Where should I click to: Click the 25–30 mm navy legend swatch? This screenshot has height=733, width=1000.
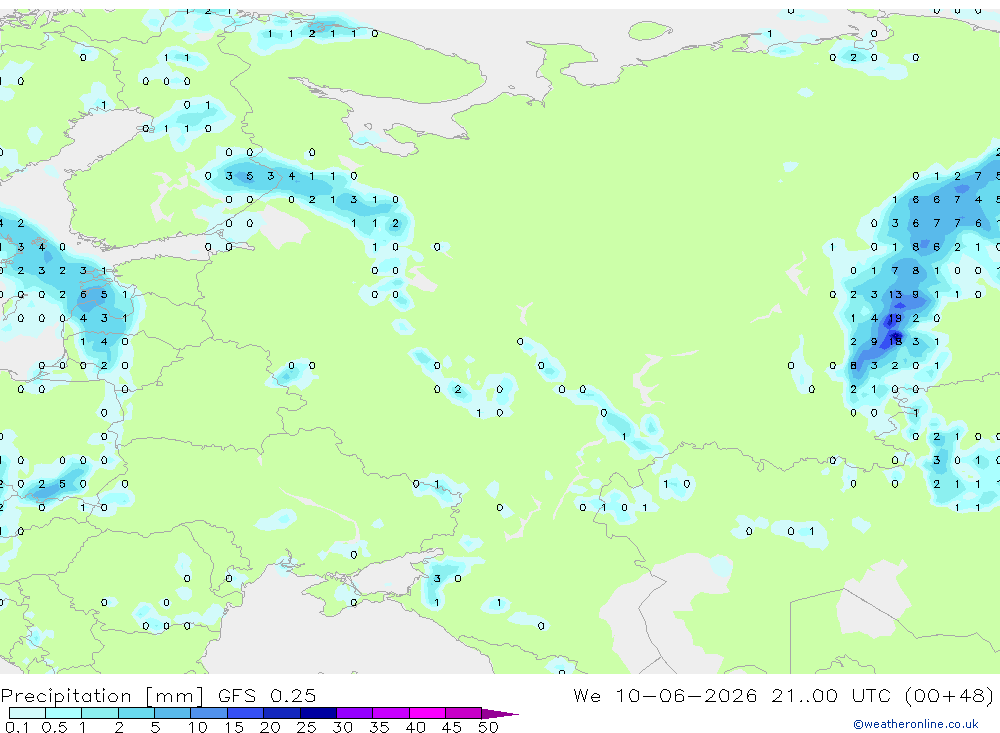318,713
